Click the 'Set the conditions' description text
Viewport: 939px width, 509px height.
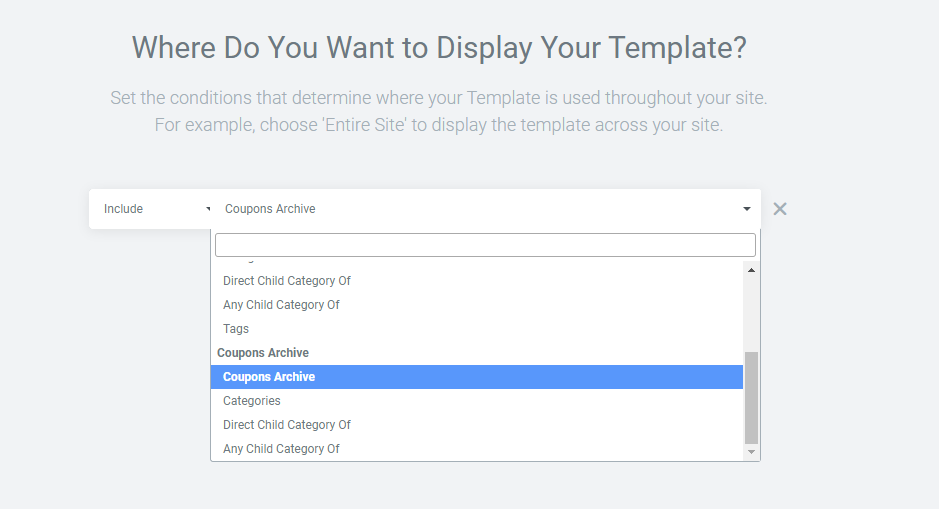pyautogui.click(x=439, y=111)
